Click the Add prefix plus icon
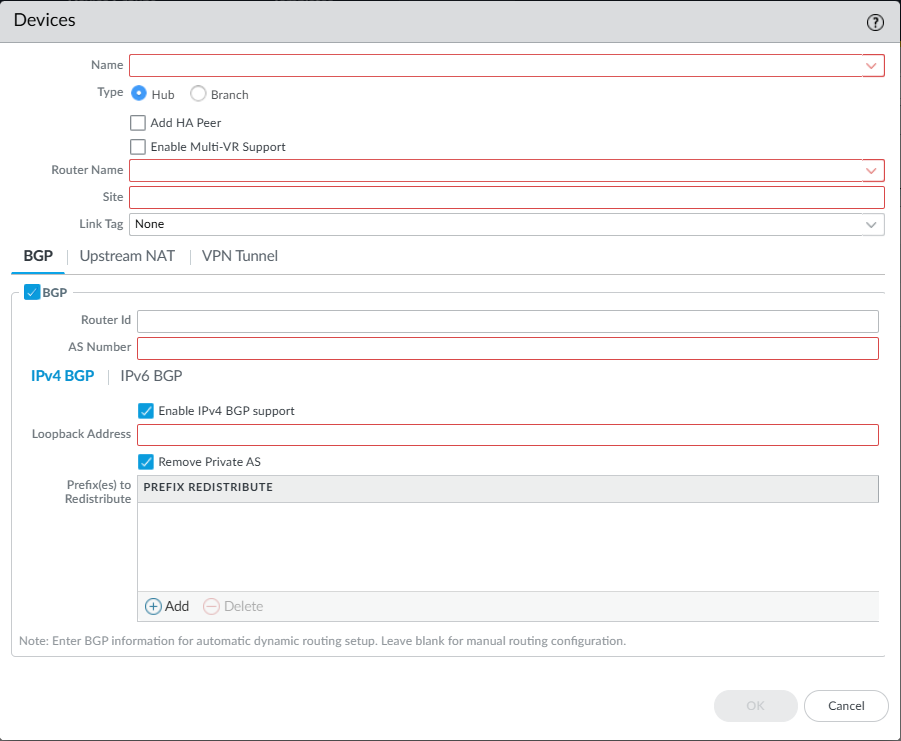This screenshot has width=901, height=741. pyautogui.click(x=153, y=606)
